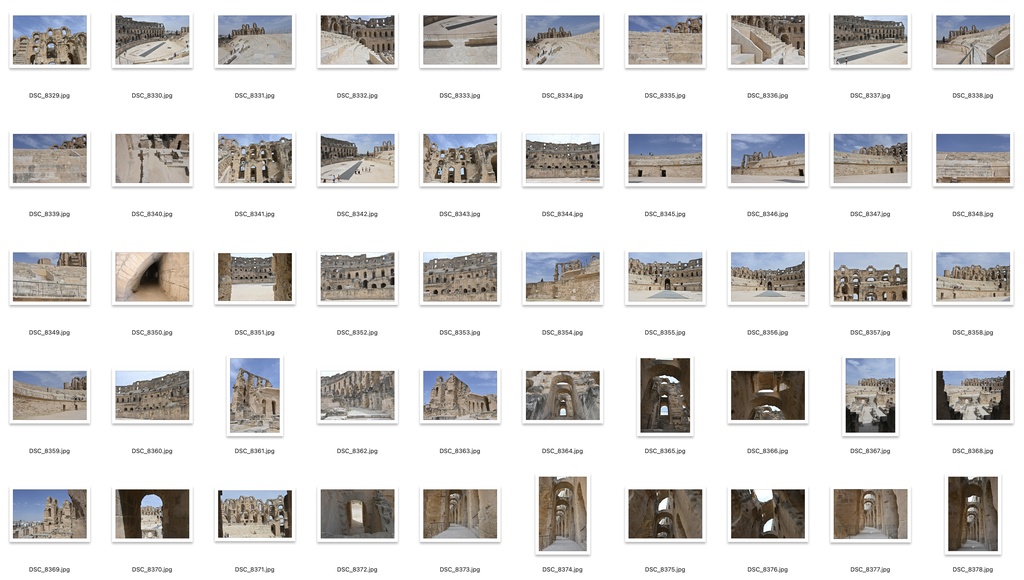Select the DSC_8348.jpg thumbnail
The image size is (1024, 580).
(972, 158)
